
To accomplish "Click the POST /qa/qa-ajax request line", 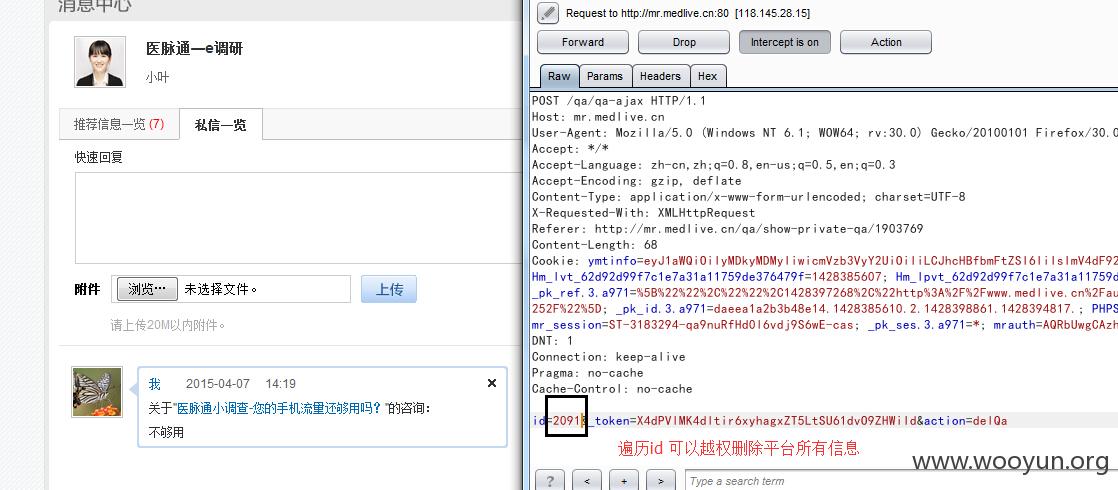I will [619, 101].
